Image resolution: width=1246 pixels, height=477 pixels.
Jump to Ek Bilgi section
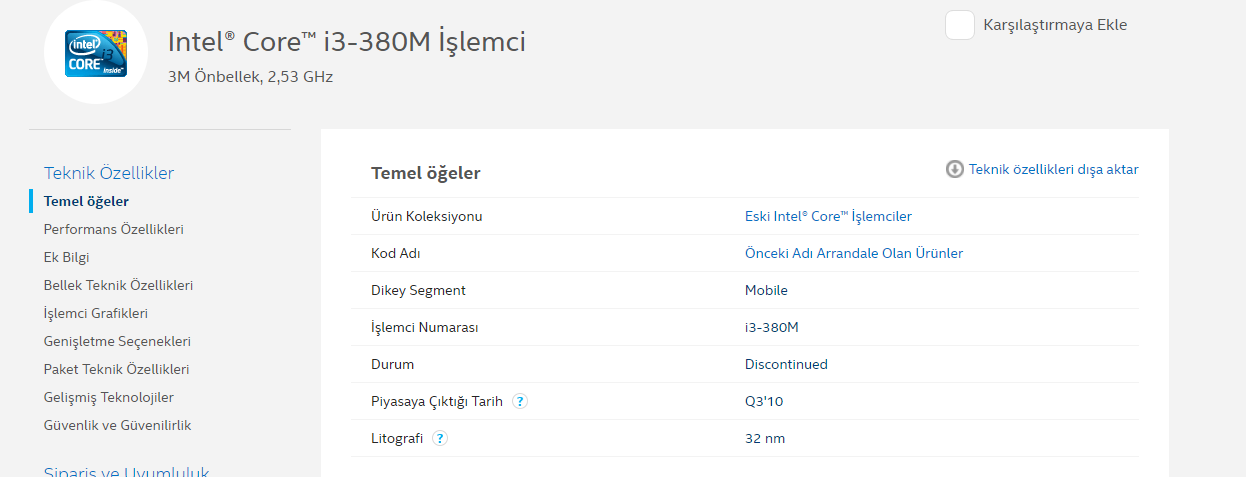tap(66, 257)
